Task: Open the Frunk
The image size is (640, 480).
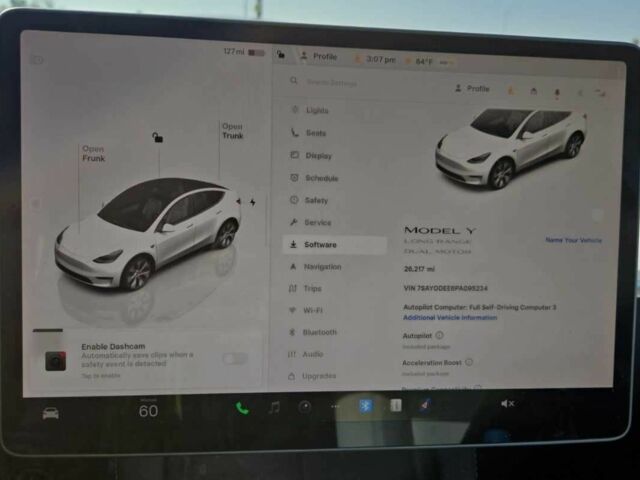Action: [93, 153]
